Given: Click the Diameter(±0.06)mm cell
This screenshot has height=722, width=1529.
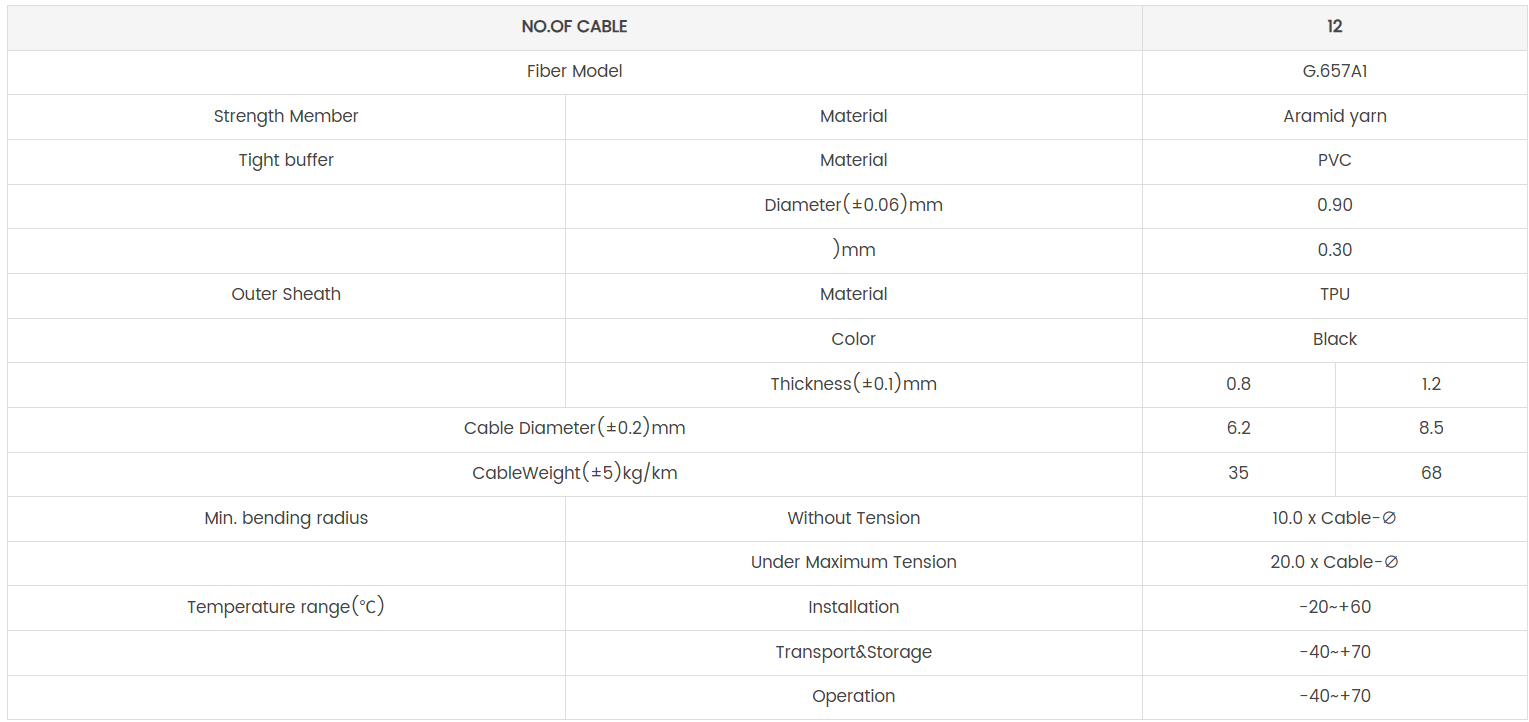Looking at the screenshot, I should click(853, 205).
